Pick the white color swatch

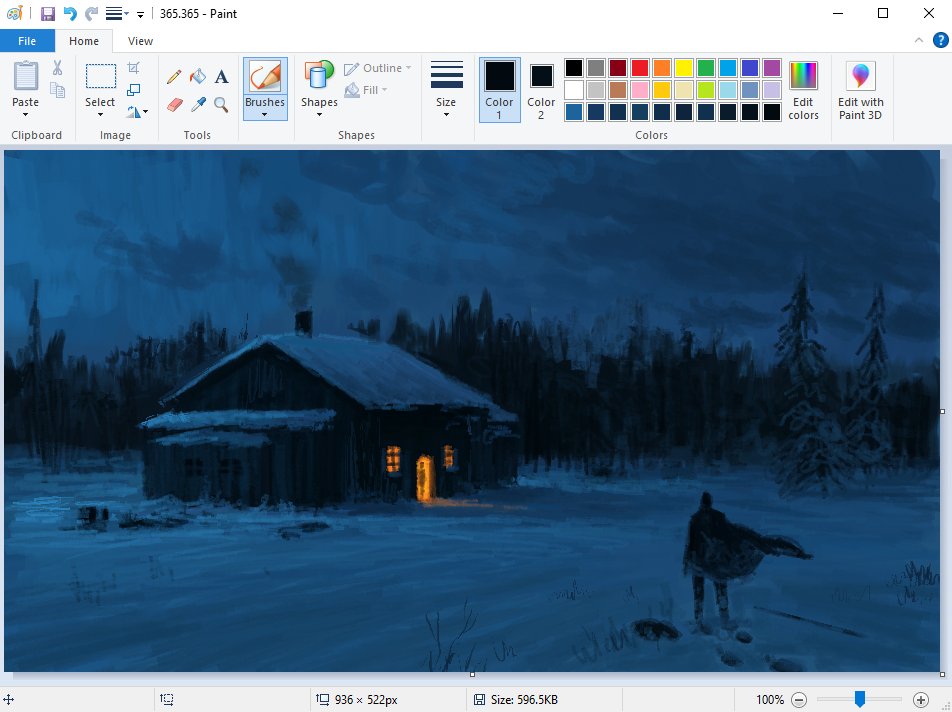point(574,90)
